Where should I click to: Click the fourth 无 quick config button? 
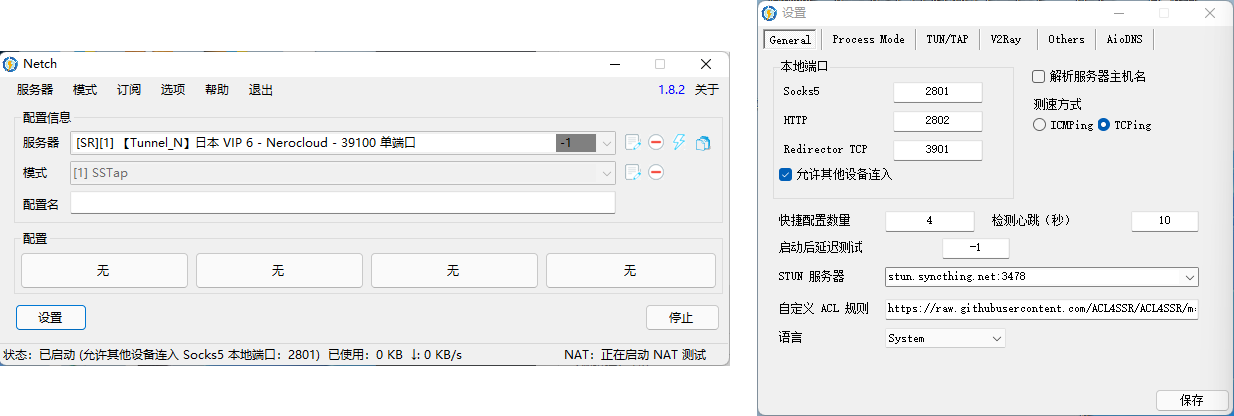pos(631,271)
